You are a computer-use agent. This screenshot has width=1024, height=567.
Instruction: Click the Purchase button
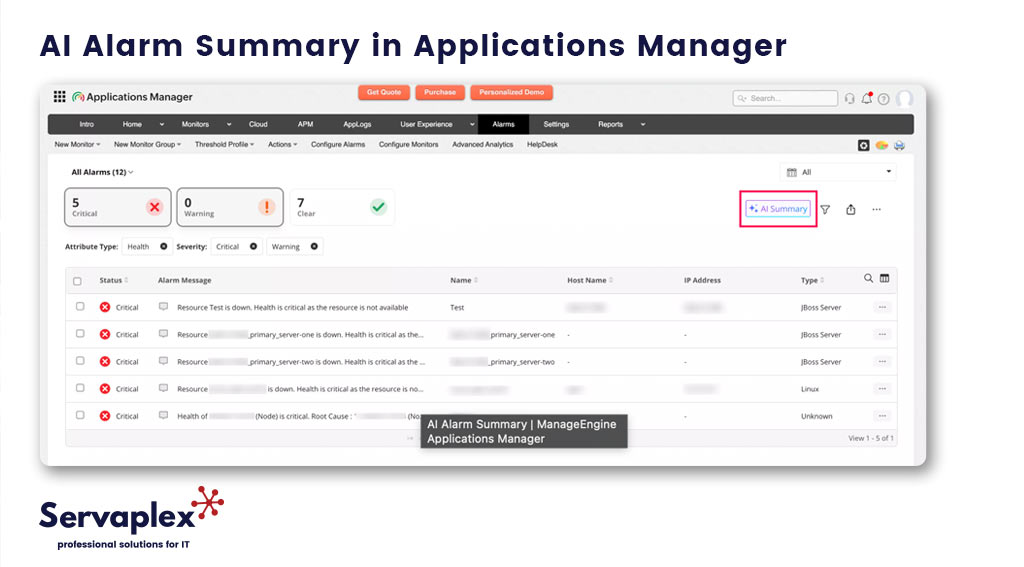coord(440,93)
